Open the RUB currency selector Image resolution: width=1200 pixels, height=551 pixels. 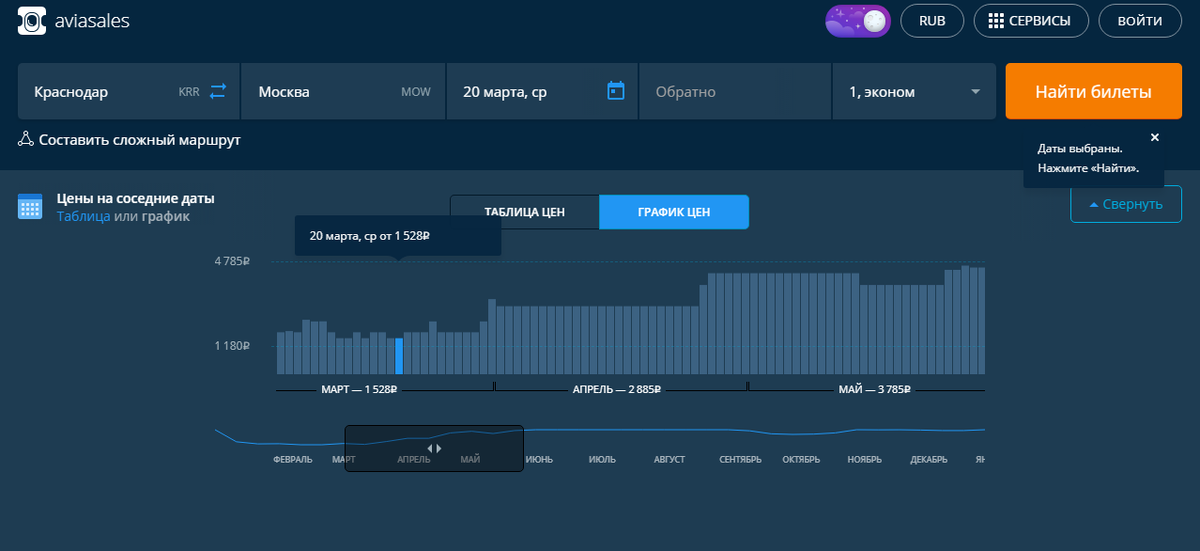click(x=932, y=21)
